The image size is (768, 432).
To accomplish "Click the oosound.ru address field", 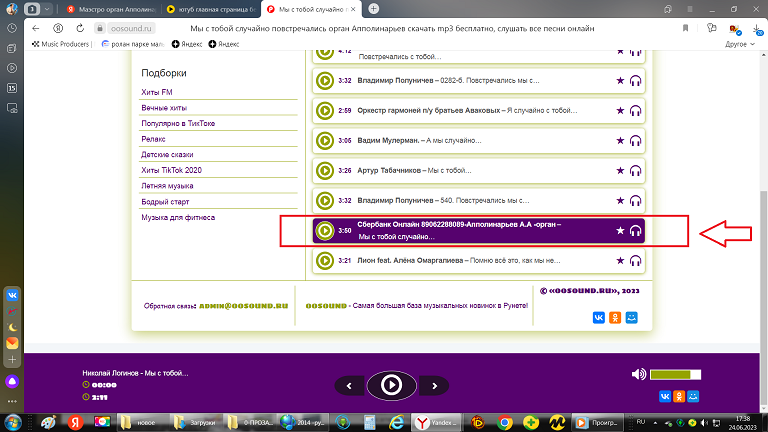I will [x=131, y=28].
